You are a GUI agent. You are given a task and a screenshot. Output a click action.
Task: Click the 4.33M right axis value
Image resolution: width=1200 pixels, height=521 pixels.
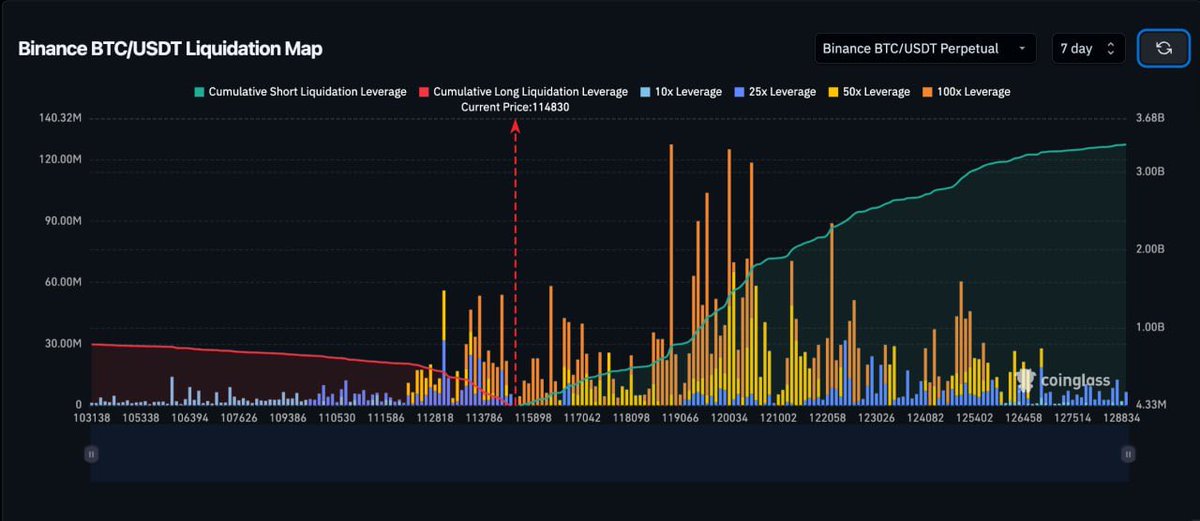[1151, 404]
